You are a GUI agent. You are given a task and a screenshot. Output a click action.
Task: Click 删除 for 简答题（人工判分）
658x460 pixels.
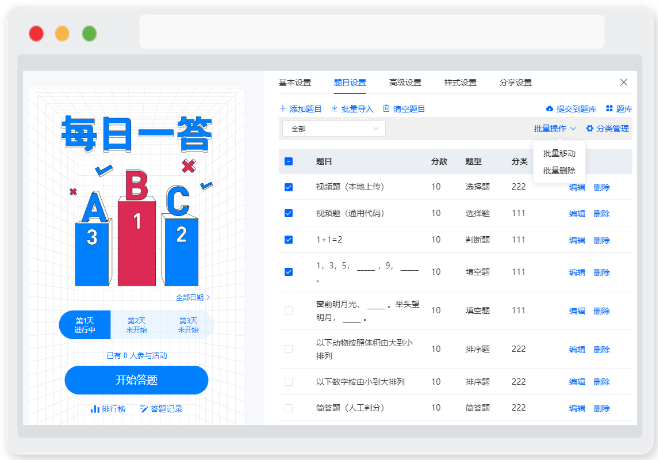[x=601, y=408]
